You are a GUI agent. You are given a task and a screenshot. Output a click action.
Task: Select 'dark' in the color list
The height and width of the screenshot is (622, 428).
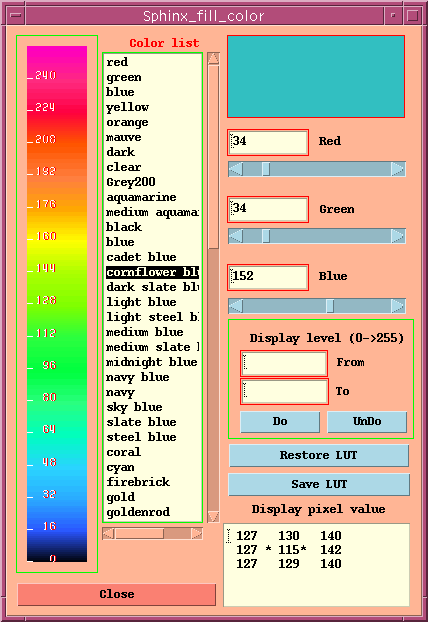coord(152,152)
